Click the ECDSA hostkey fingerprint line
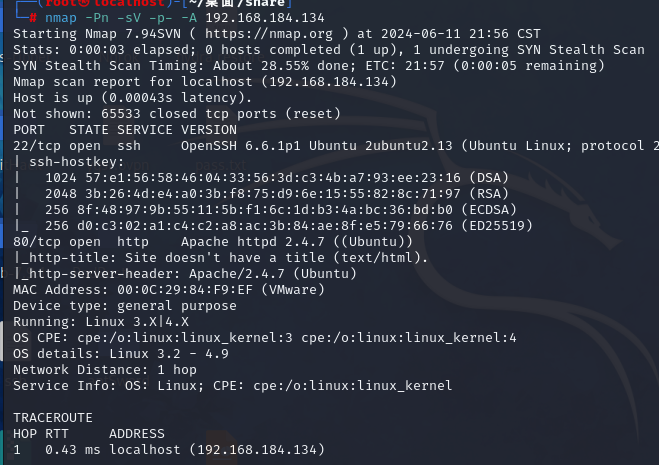659x465 pixels. point(281,210)
